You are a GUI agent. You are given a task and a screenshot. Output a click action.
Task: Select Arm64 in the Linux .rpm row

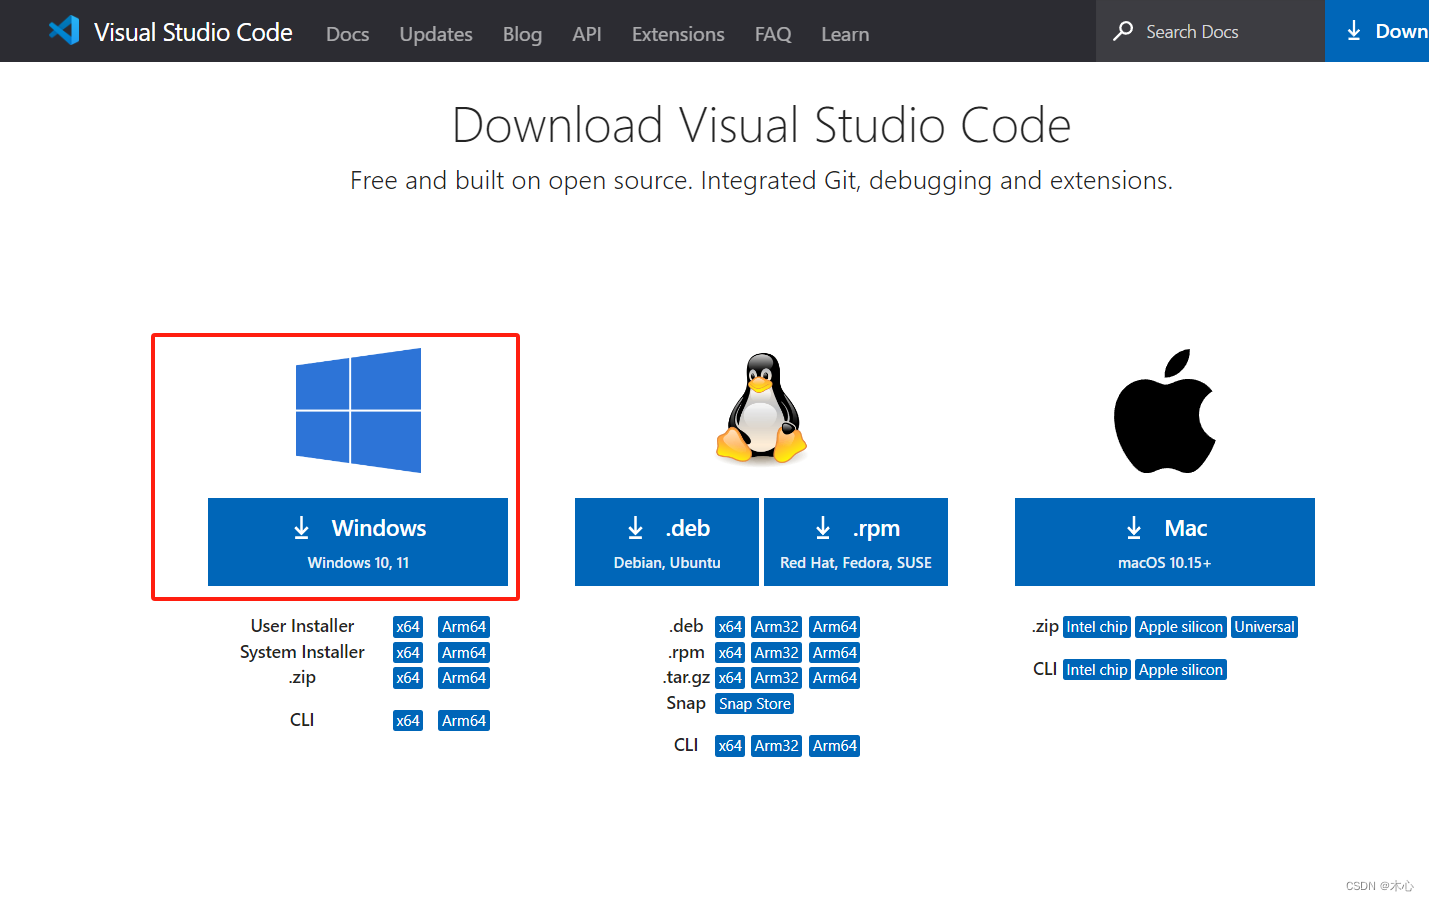click(x=835, y=653)
